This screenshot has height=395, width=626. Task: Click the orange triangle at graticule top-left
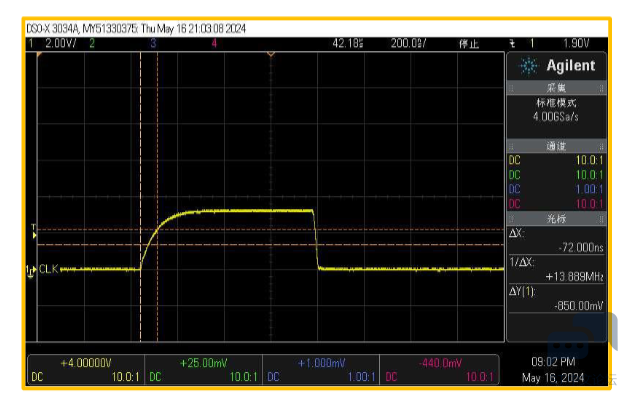point(40,55)
